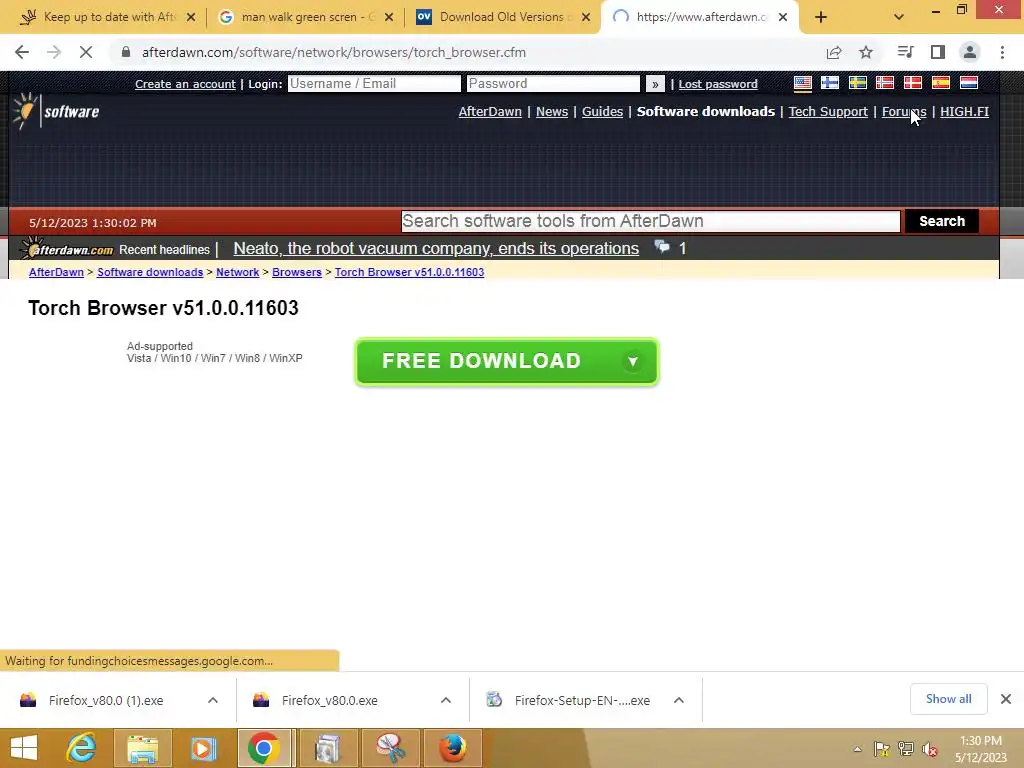The width and height of the screenshot is (1024, 768).
Task: Open Firefox from the taskbar
Action: (x=453, y=748)
